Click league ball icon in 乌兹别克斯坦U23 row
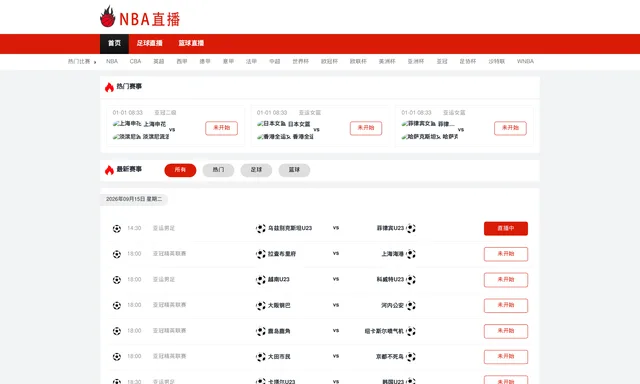 tap(117, 229)
